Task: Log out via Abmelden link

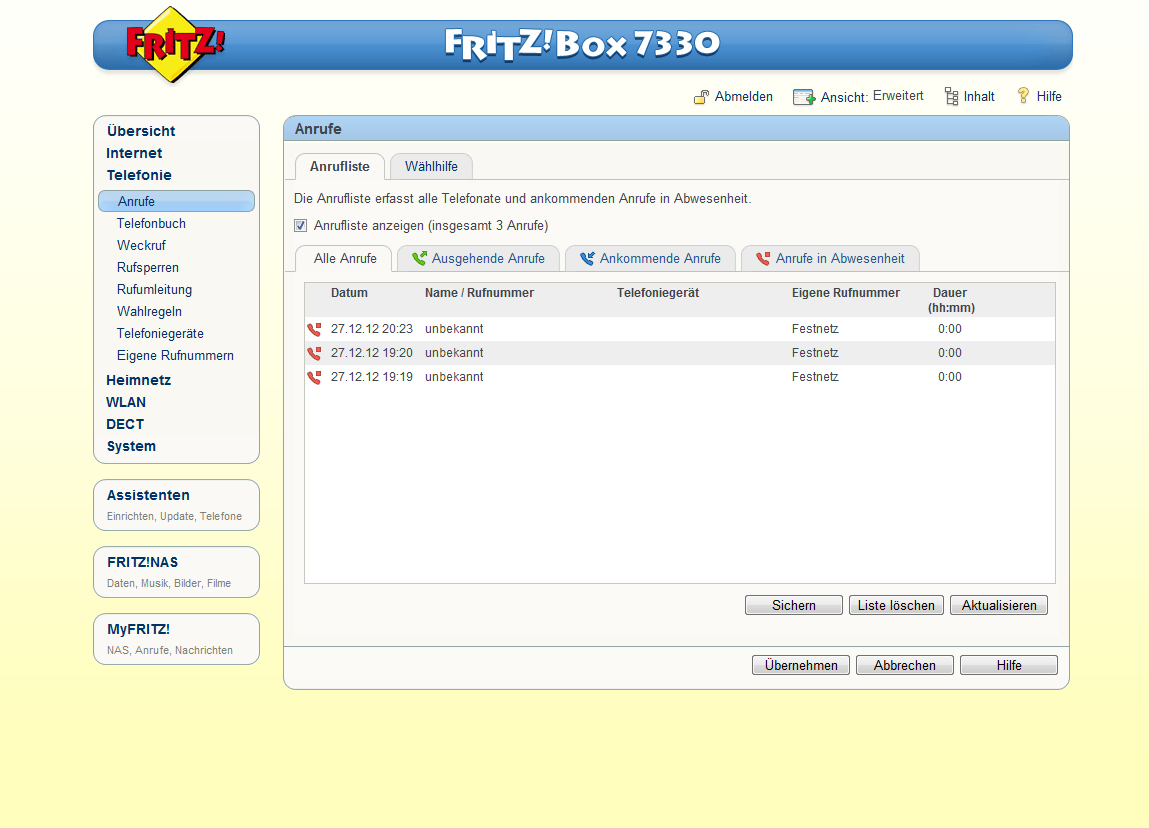Action: (x=744, y=97)
